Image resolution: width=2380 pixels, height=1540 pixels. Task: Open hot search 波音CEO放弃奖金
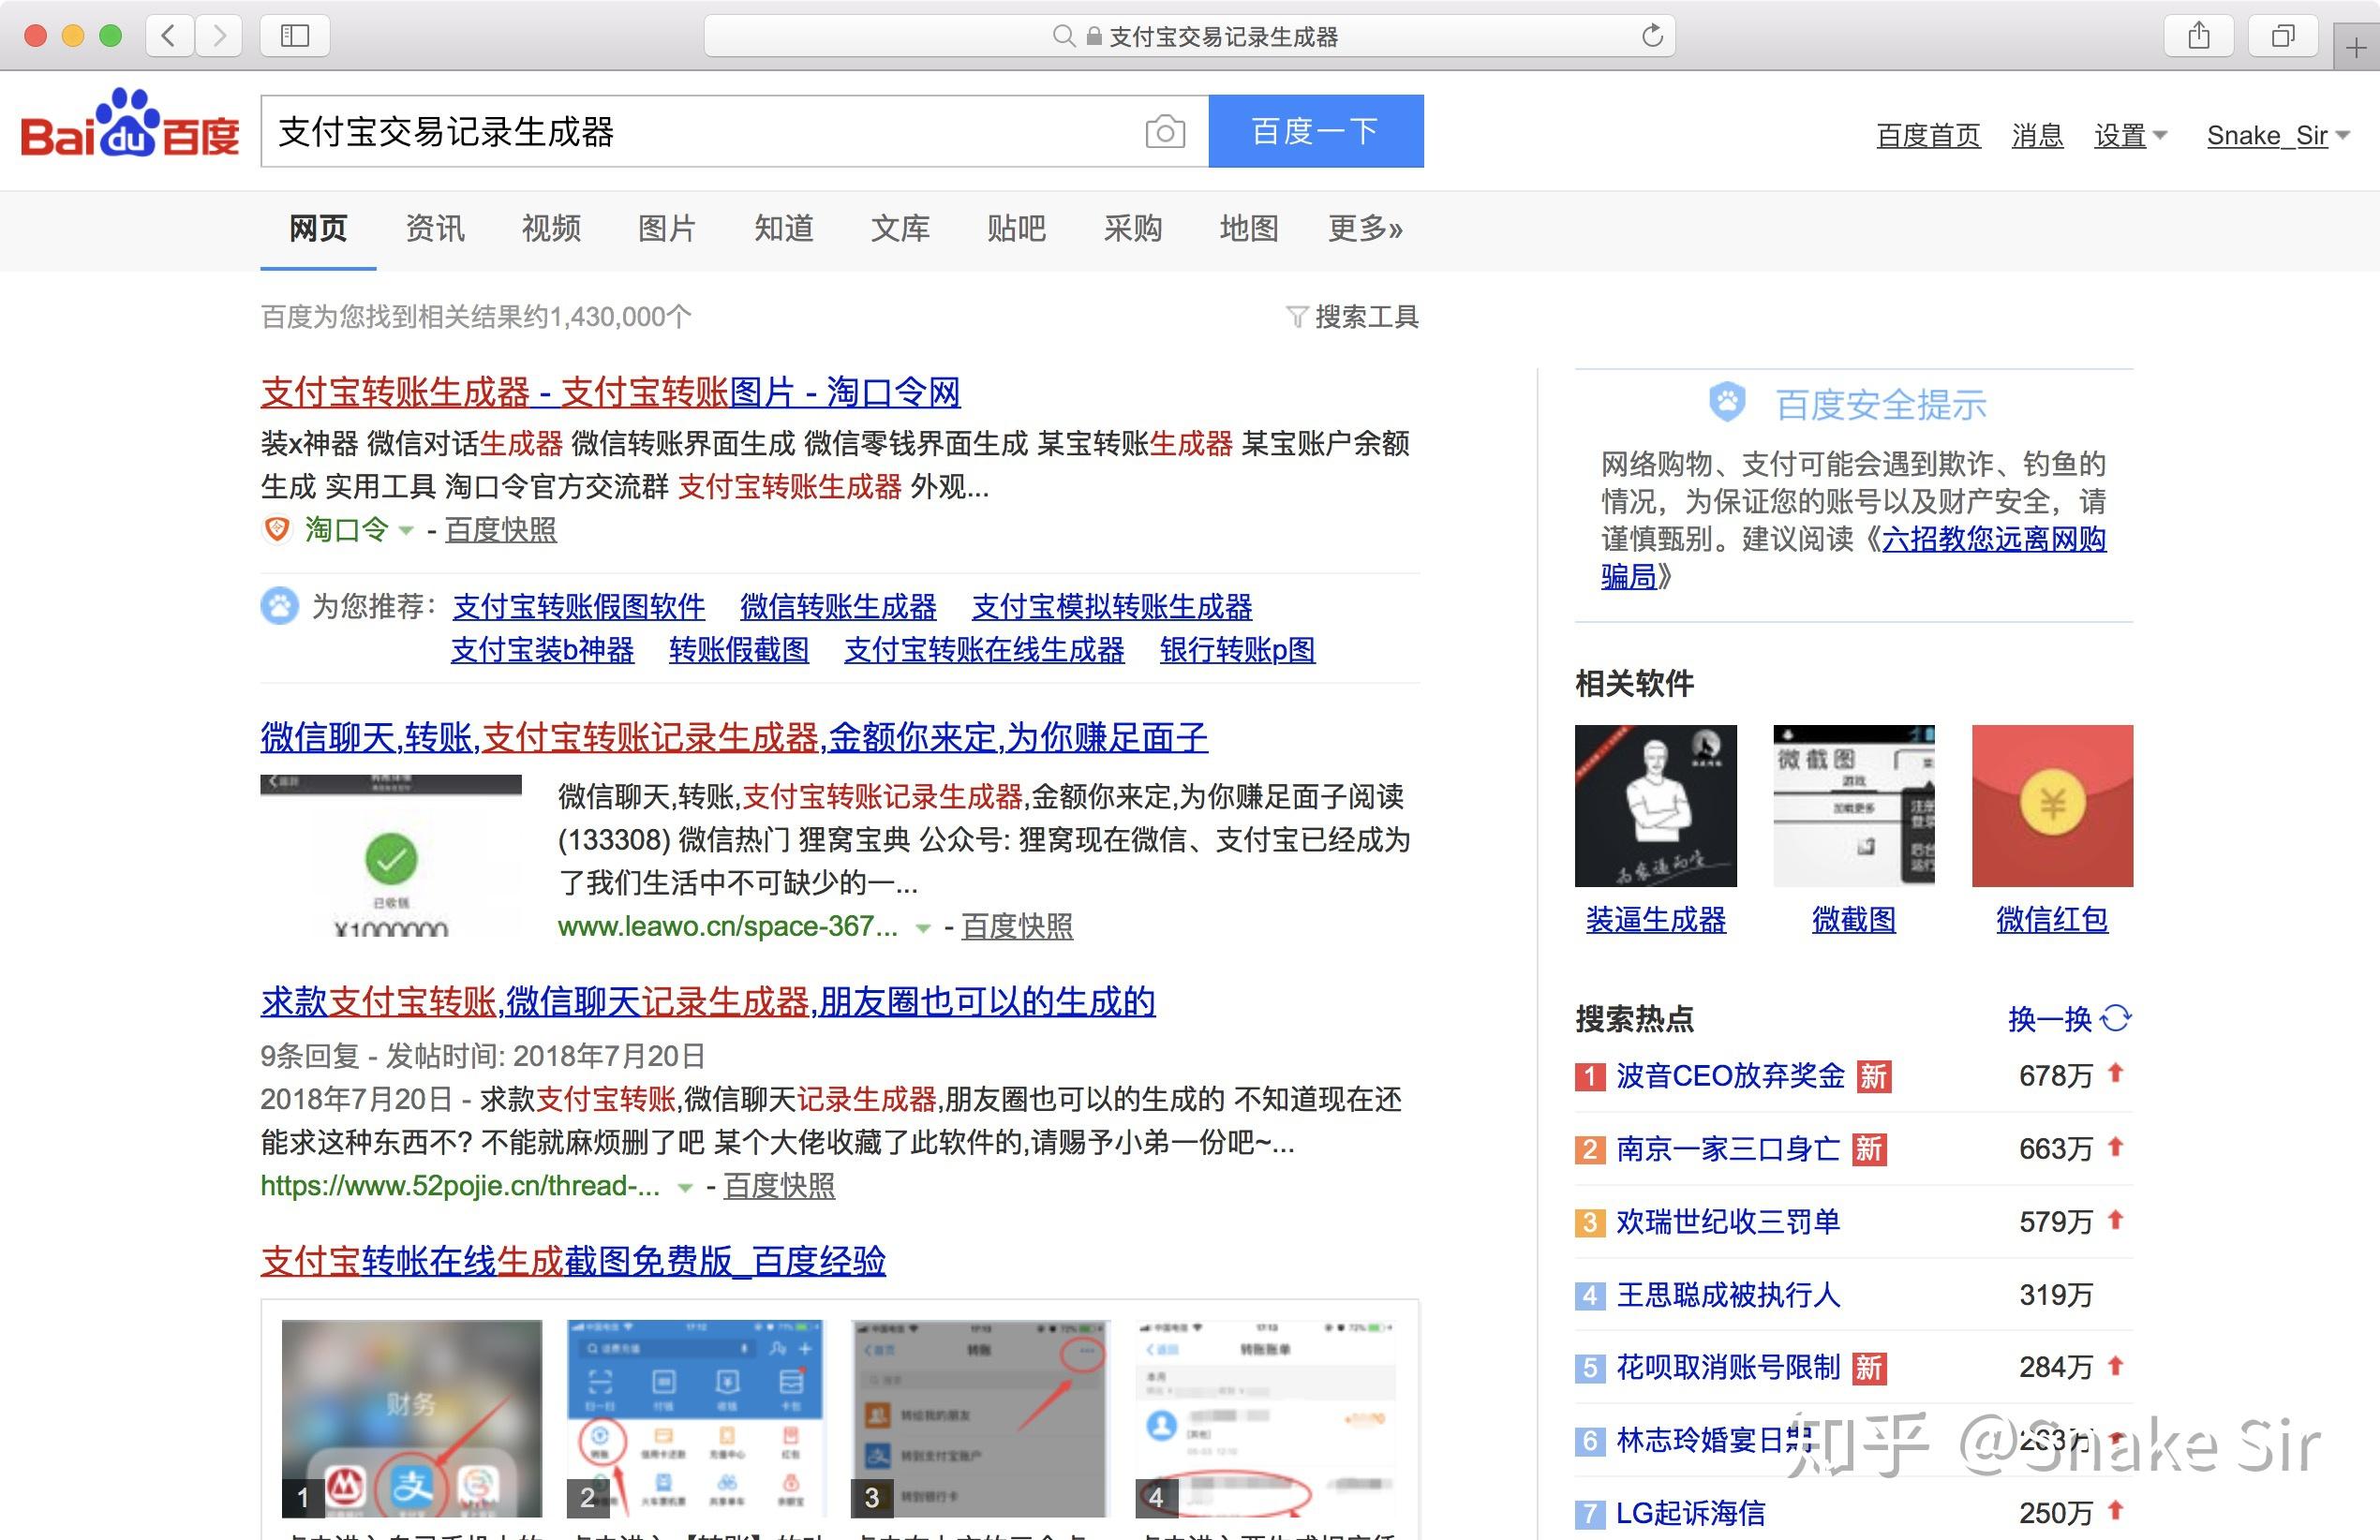pyautogui.click(x=1731, y=1076)
